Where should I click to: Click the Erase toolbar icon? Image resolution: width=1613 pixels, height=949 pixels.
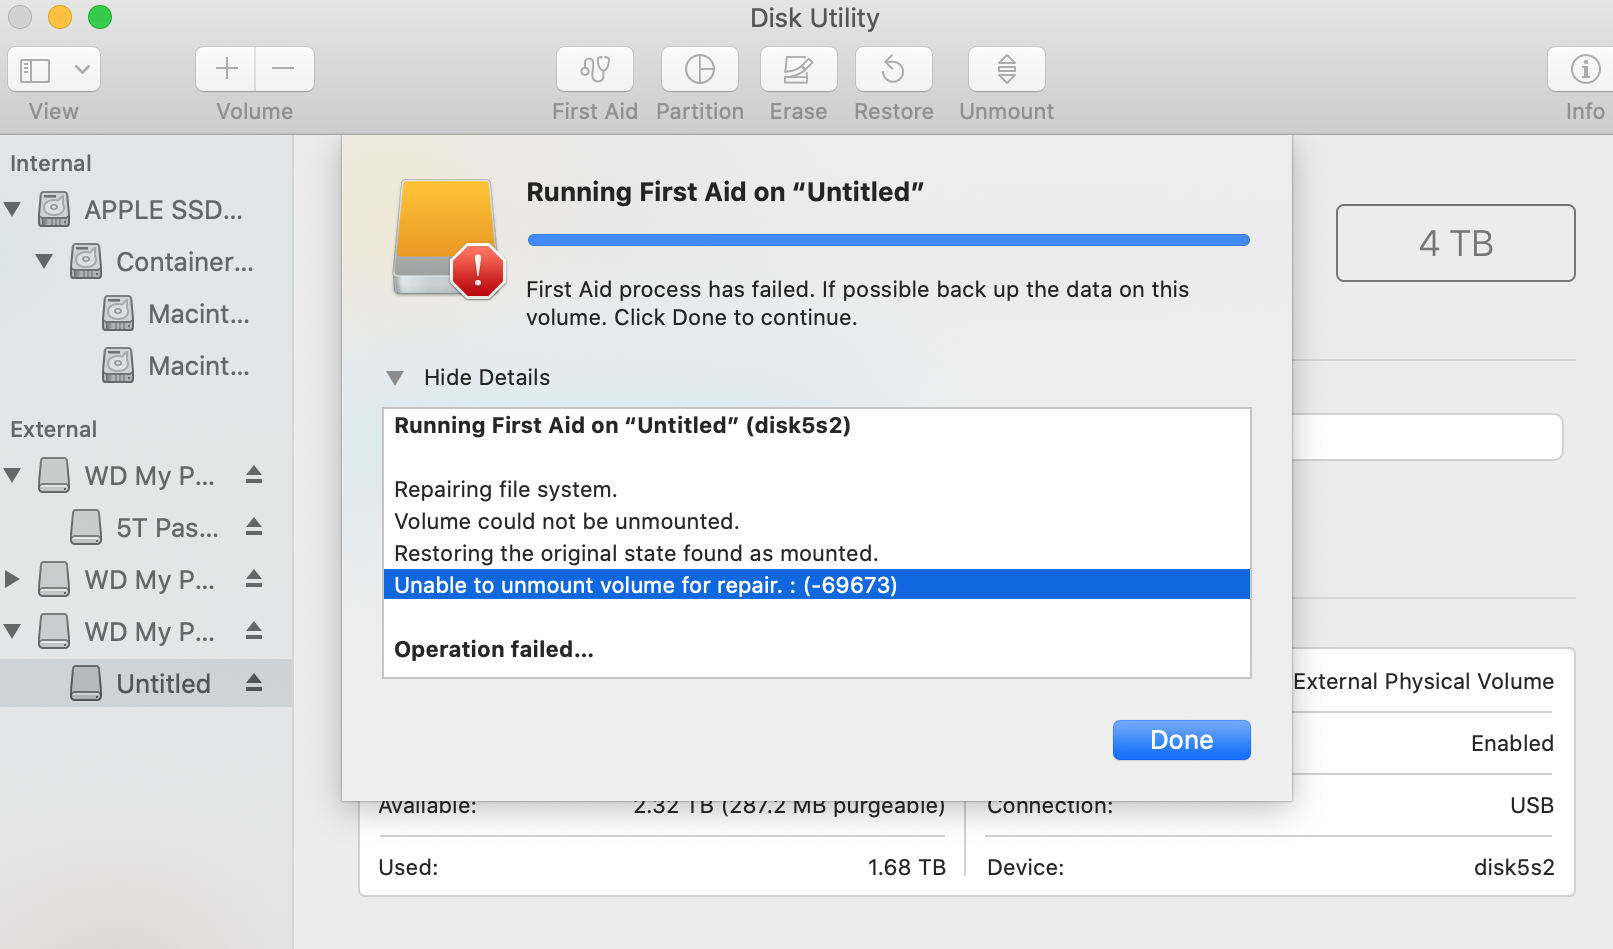tap(798, 70)
